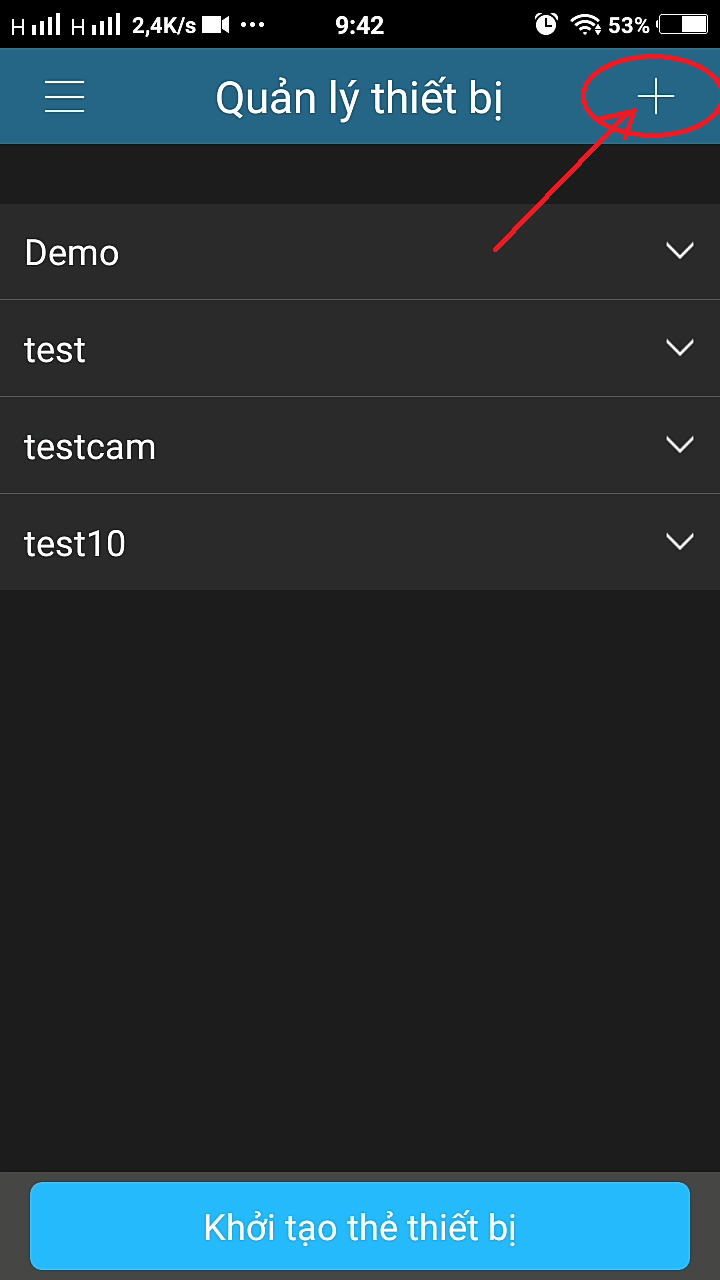This screenshot has width=720, height=1280.
Task: Tap the video camera status bar icon
Action: [217, 25]
